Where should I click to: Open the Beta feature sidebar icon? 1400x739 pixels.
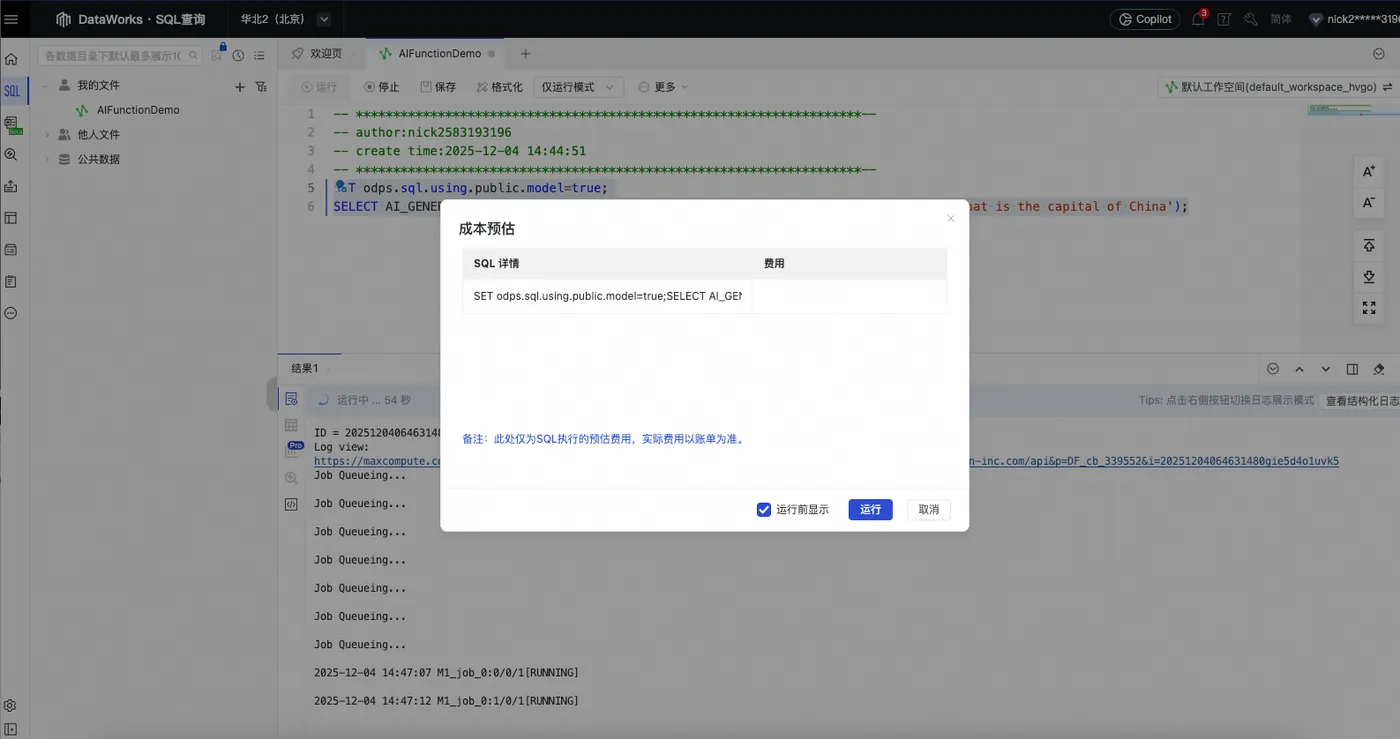(x=12, y=124)
